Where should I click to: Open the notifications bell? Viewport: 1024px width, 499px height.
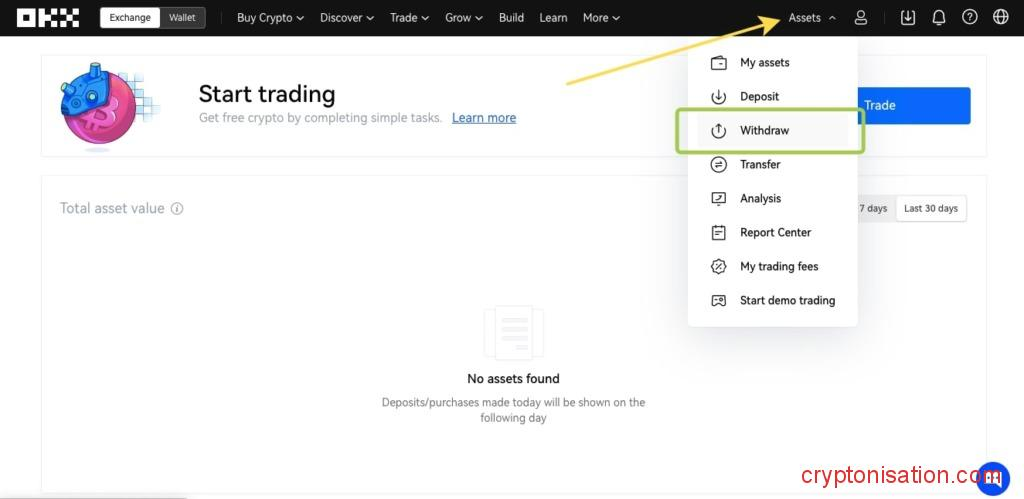938,17
